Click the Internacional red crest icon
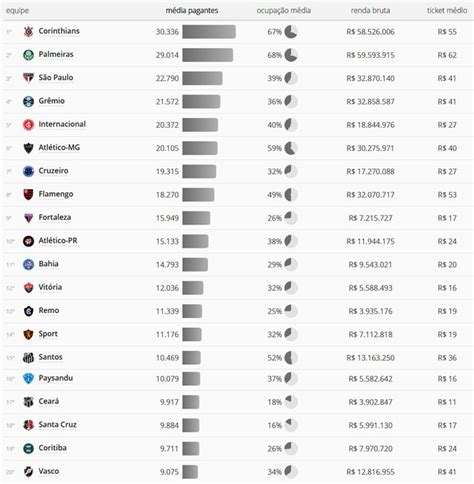This screenshot has width=474, height=484. (x=28, y=125)
